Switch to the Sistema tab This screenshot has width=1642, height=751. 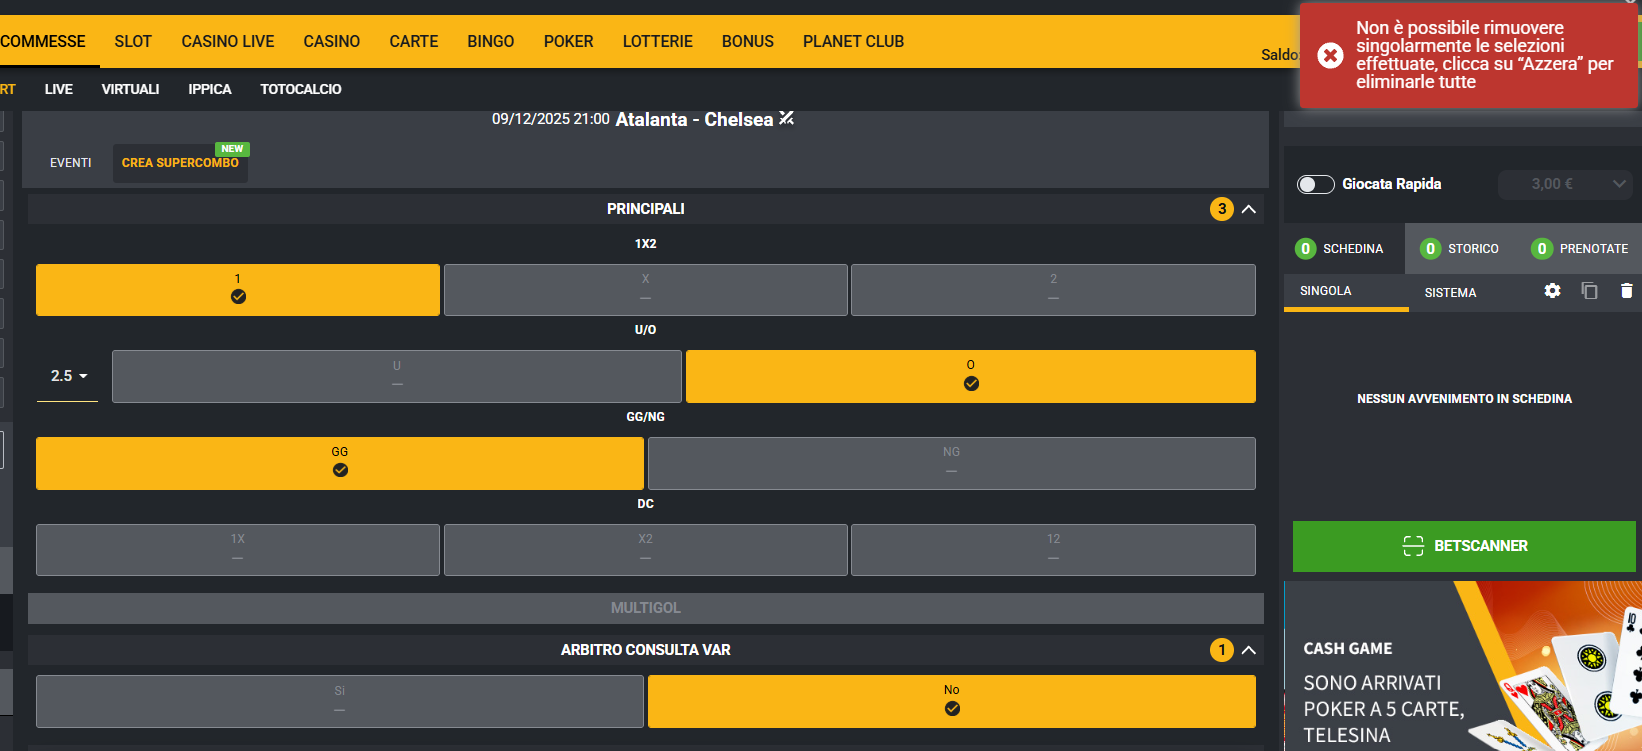pos(1450,292)
